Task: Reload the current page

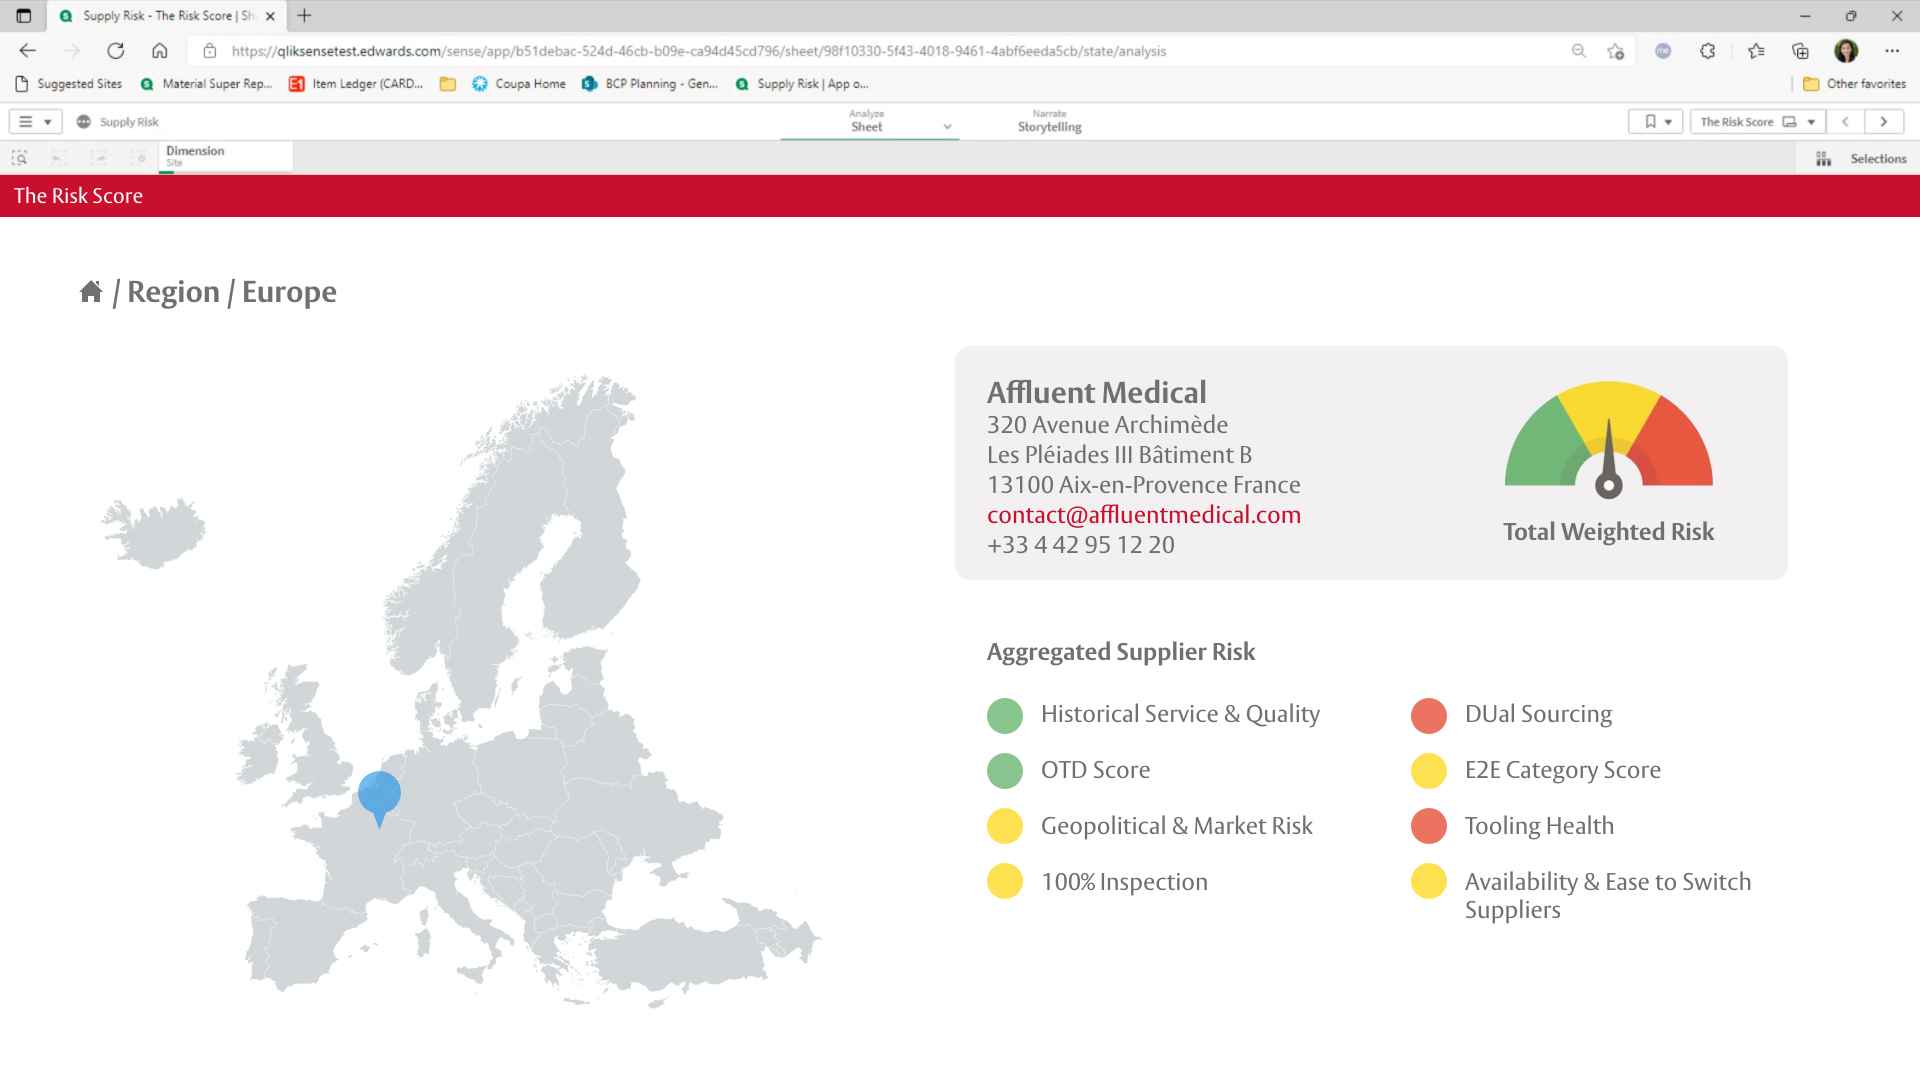Action: click(116, 51)
